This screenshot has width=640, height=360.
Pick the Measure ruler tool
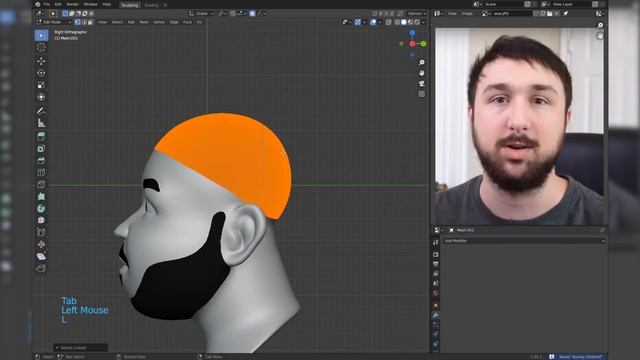(41, 123)
